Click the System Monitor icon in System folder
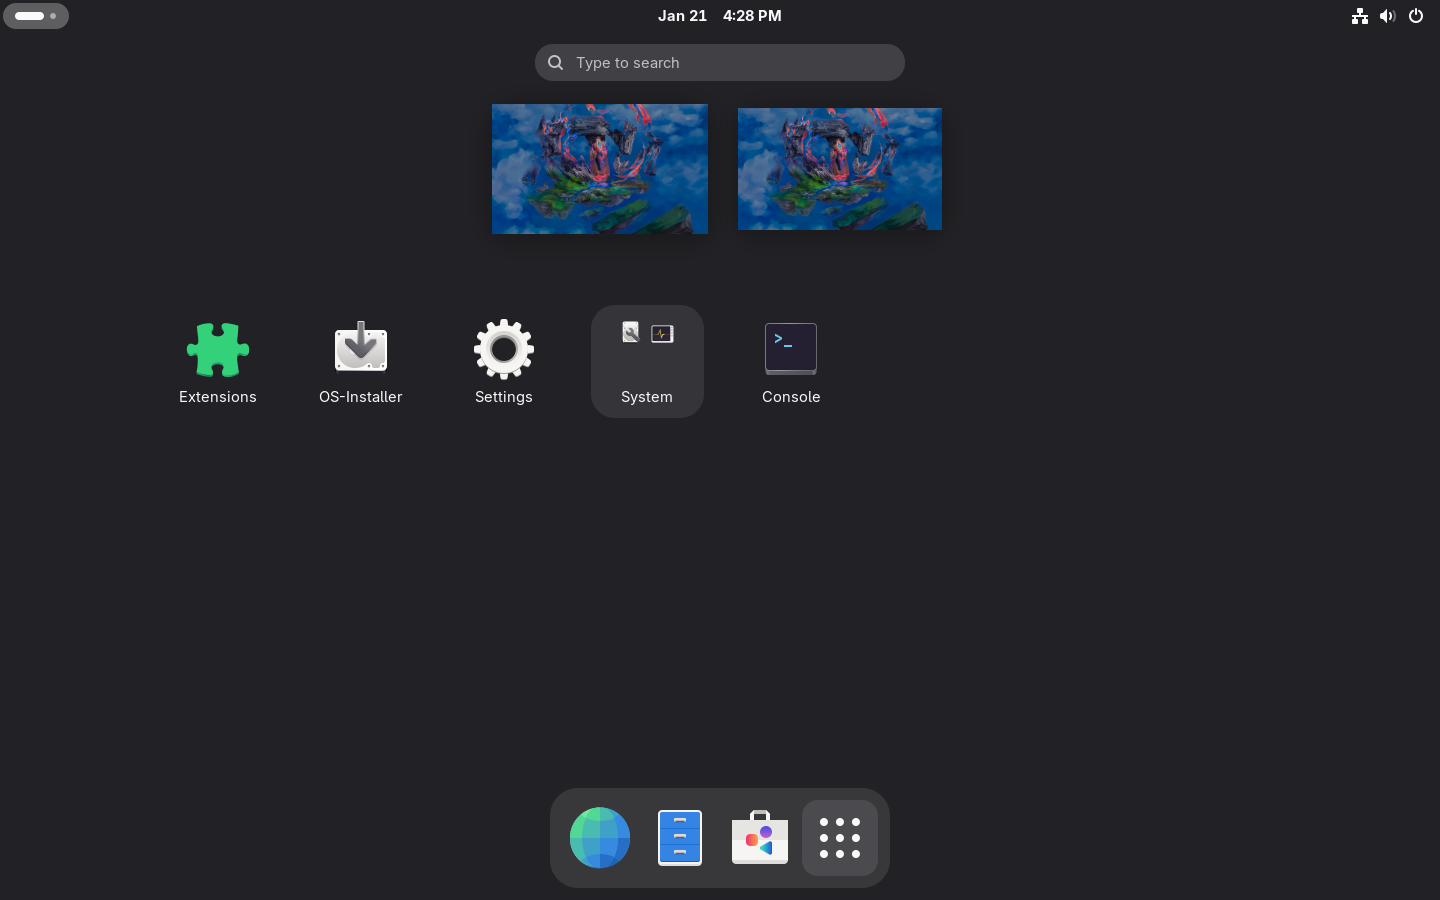 (662, 334)
